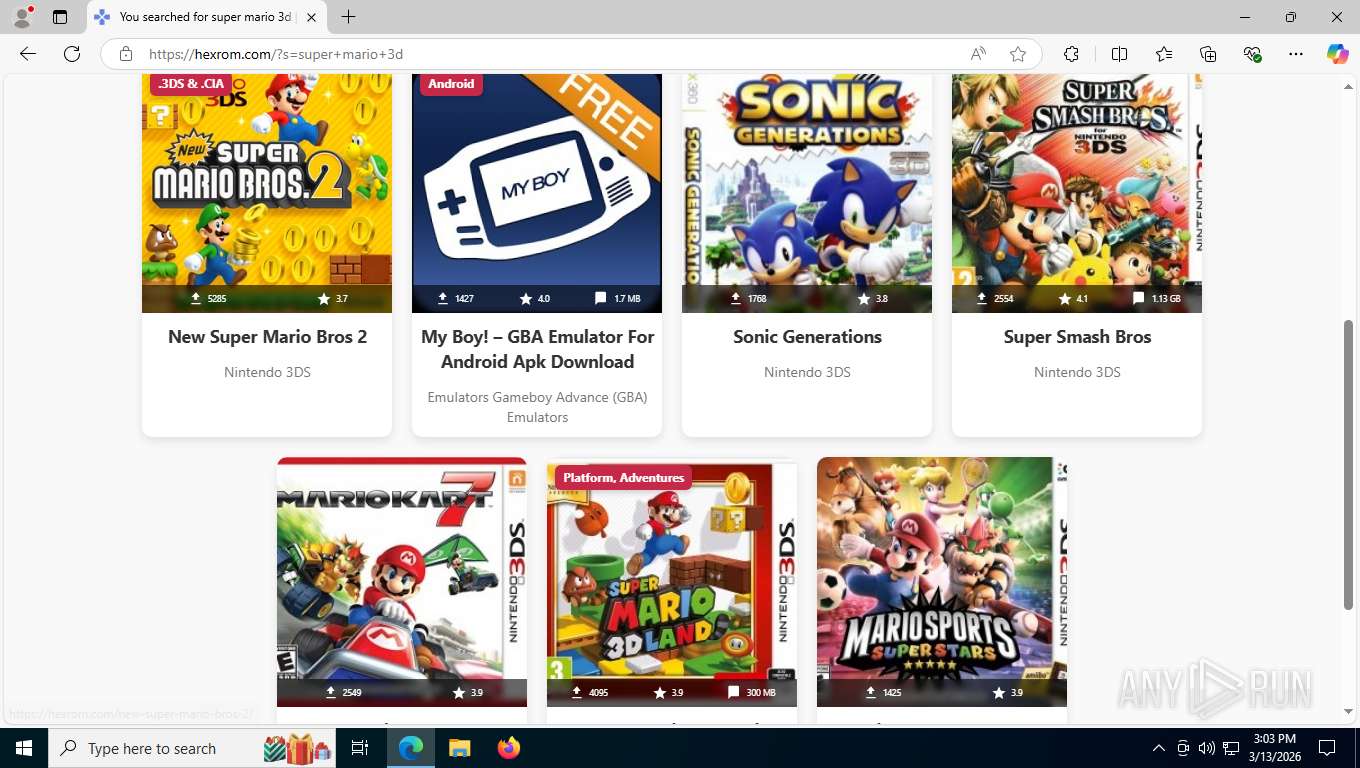Open the browser profile icon
1360x768 pixels.
tap(22, 17)
